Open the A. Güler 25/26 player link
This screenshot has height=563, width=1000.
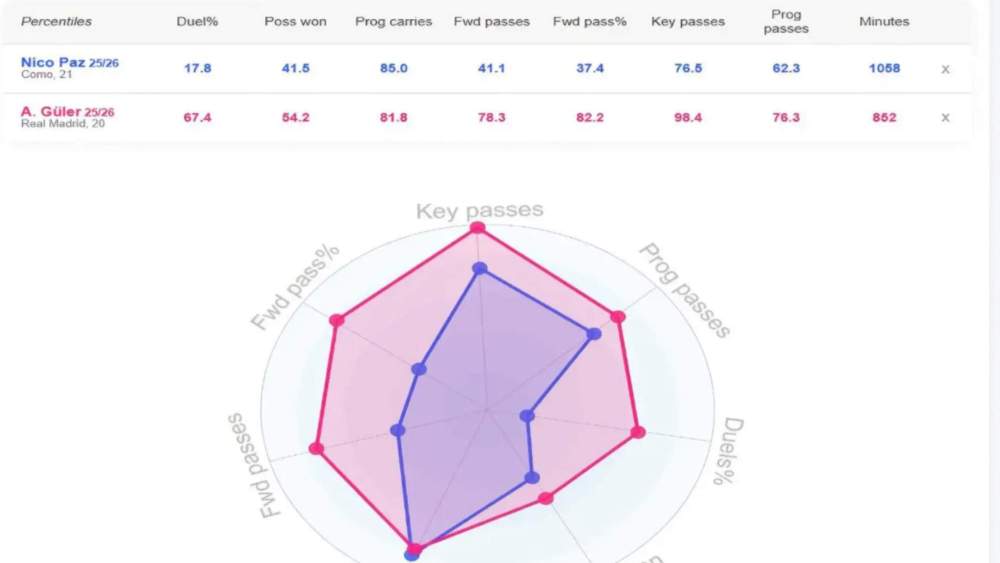tap(67, 112)
